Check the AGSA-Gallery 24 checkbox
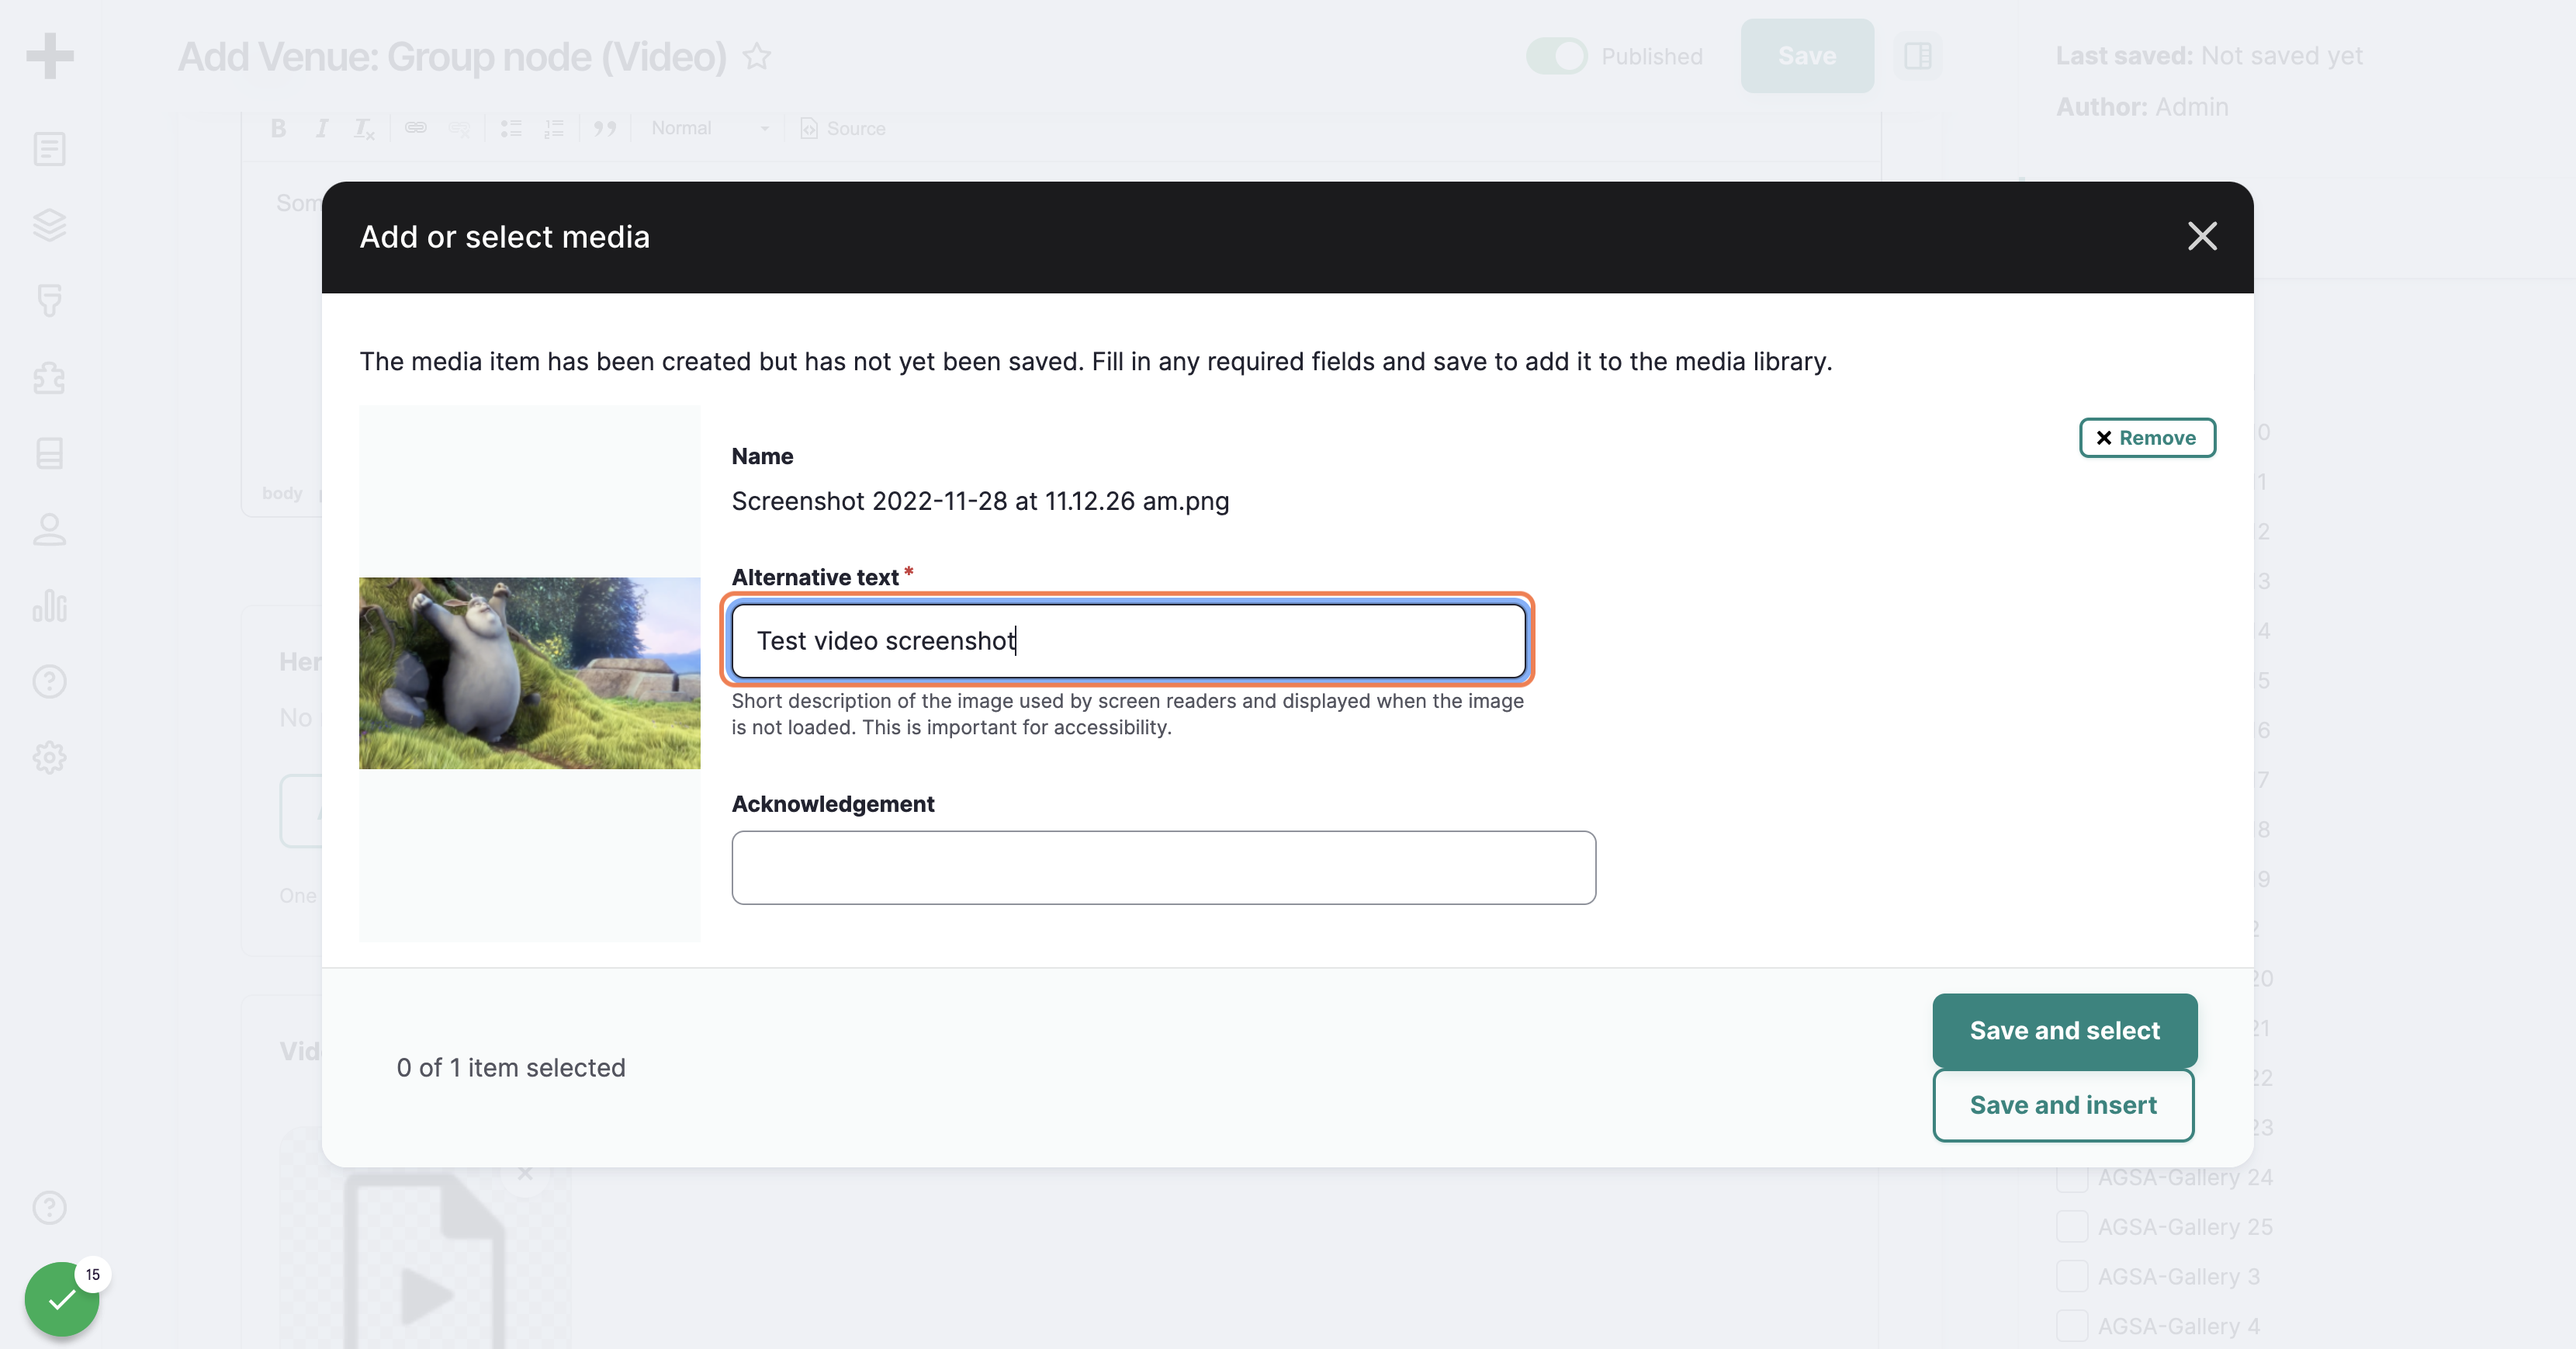This screenshot has width=2576, height=1349. (2072, 1177)
